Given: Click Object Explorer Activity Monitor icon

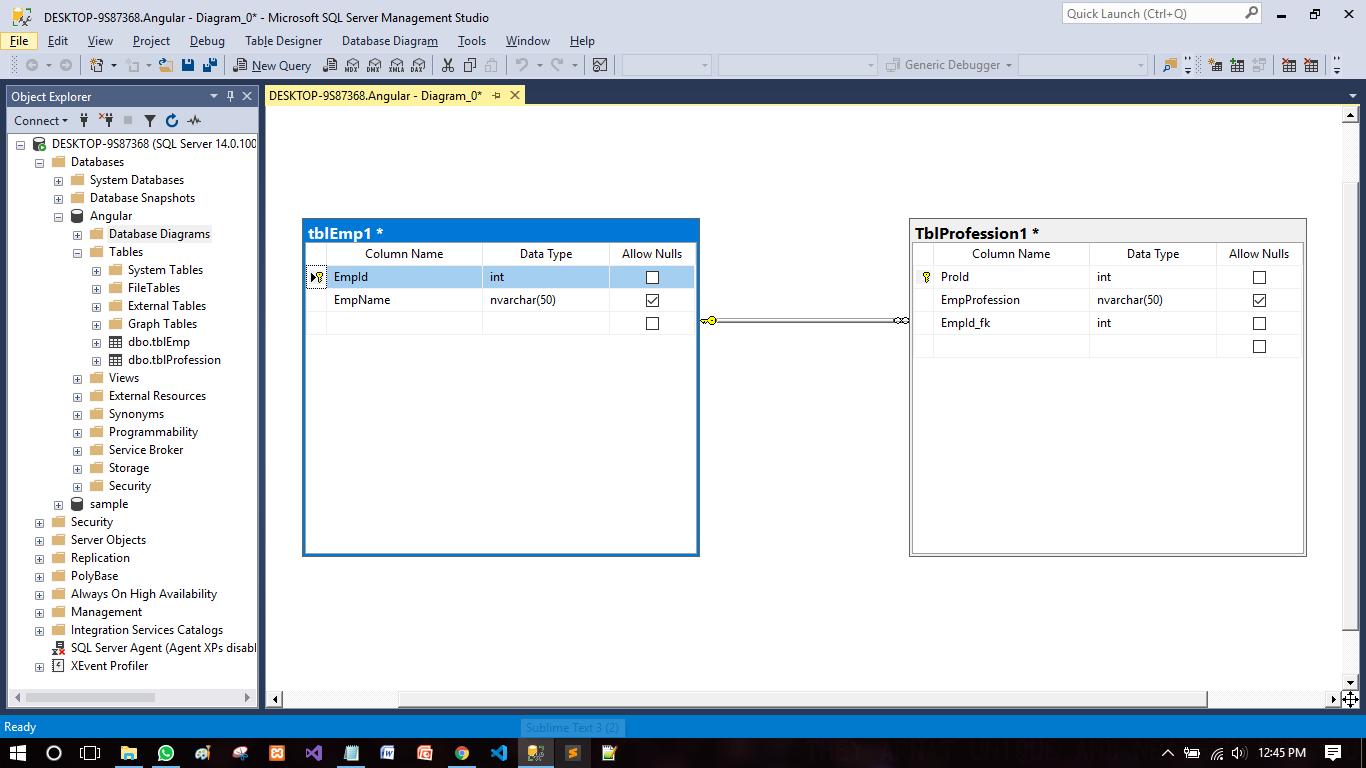Looking at the screenshot, I should point(194,121).
